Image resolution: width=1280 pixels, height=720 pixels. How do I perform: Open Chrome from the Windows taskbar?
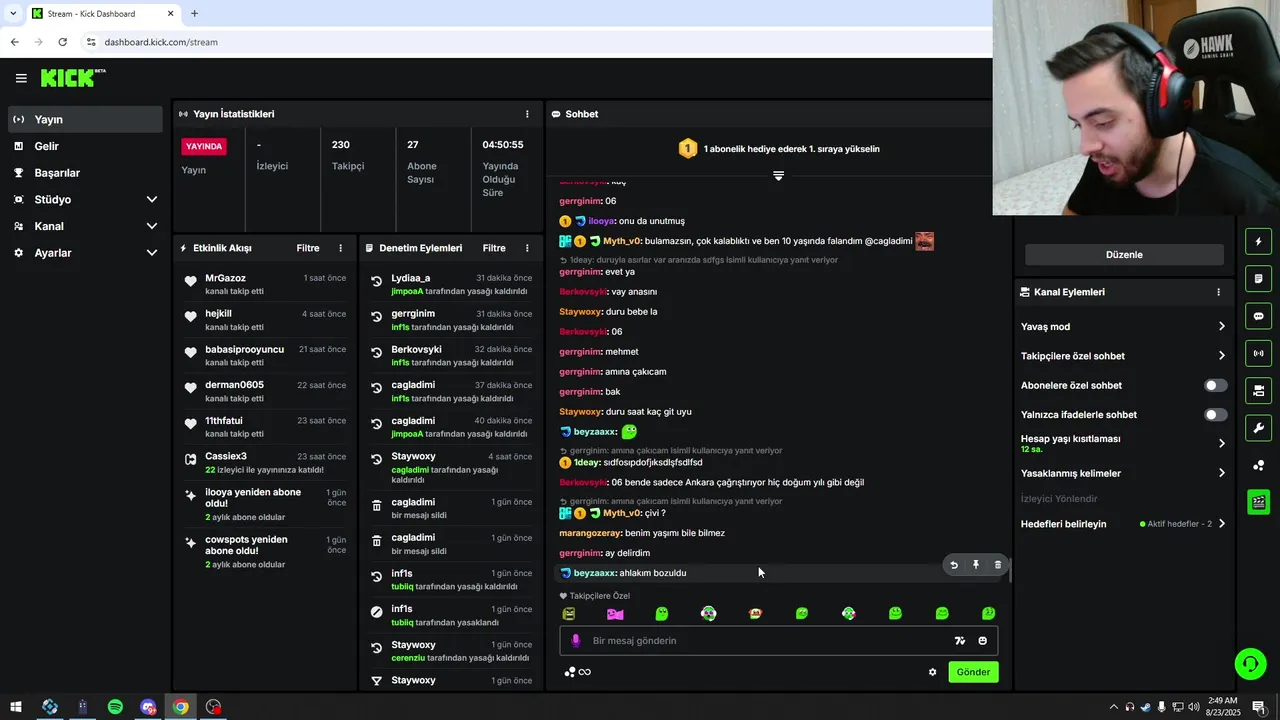click(x=180, y=707)
